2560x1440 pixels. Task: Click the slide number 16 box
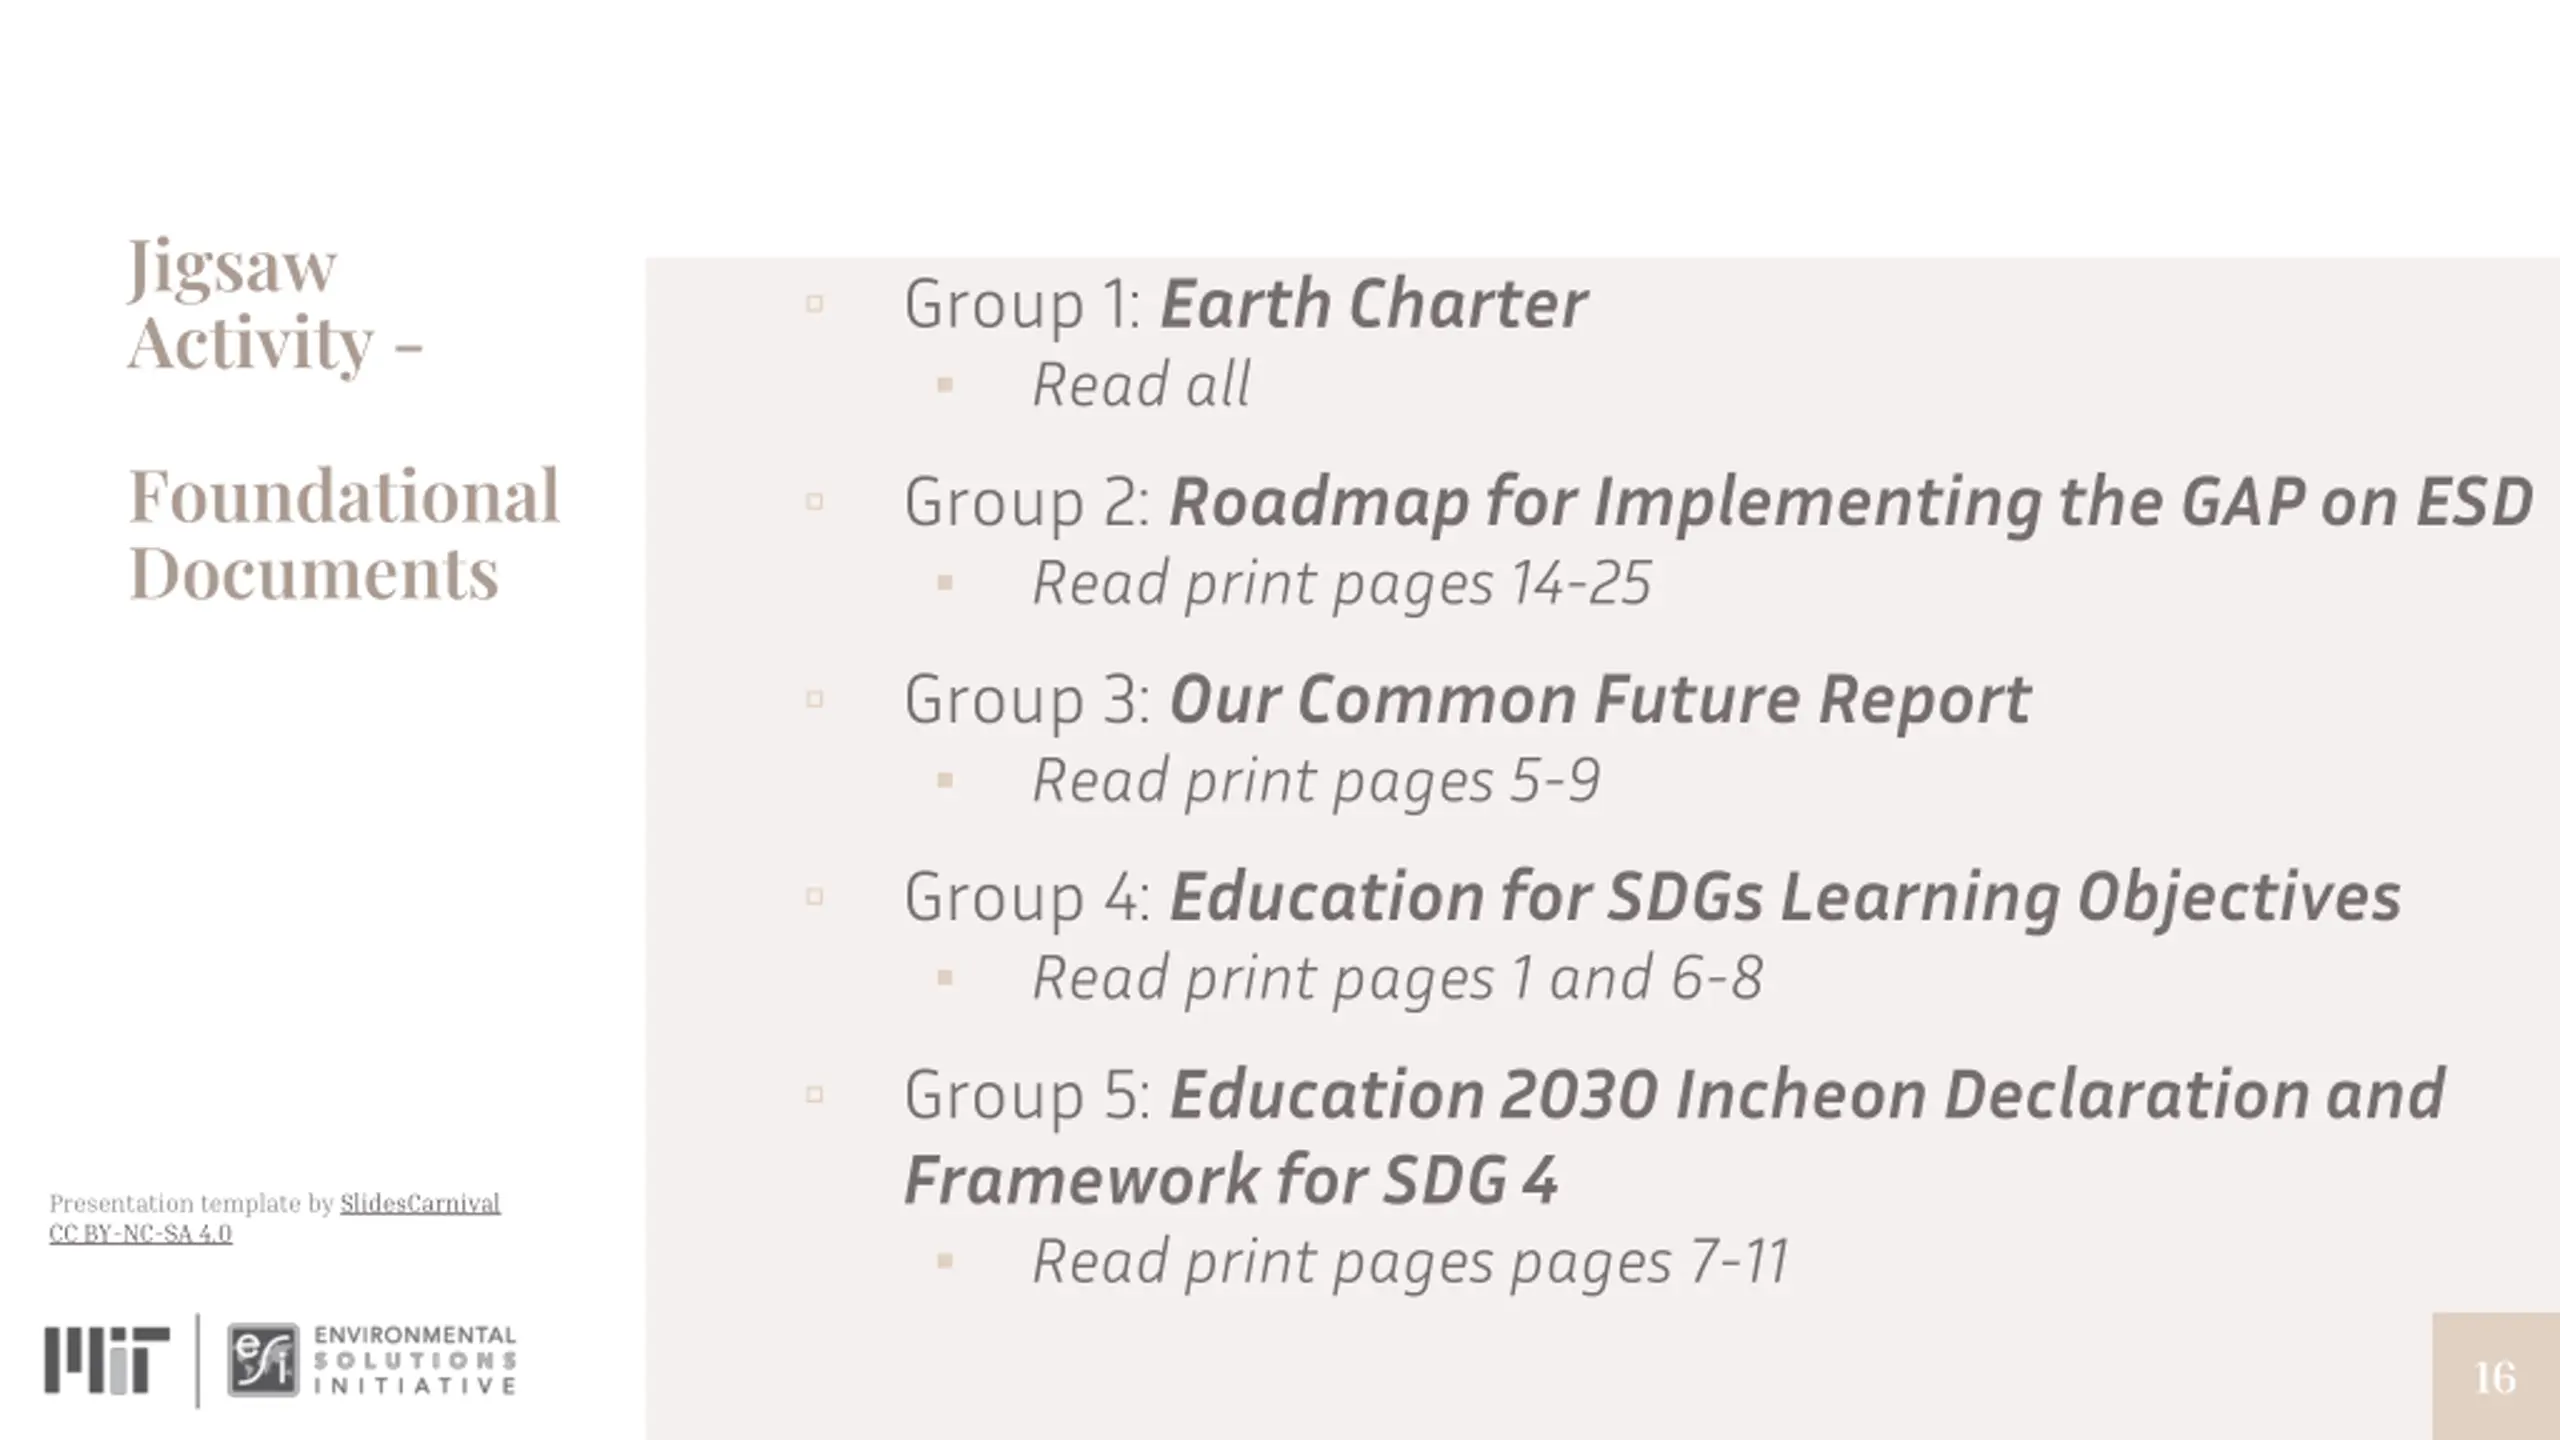point(2496,1376)
